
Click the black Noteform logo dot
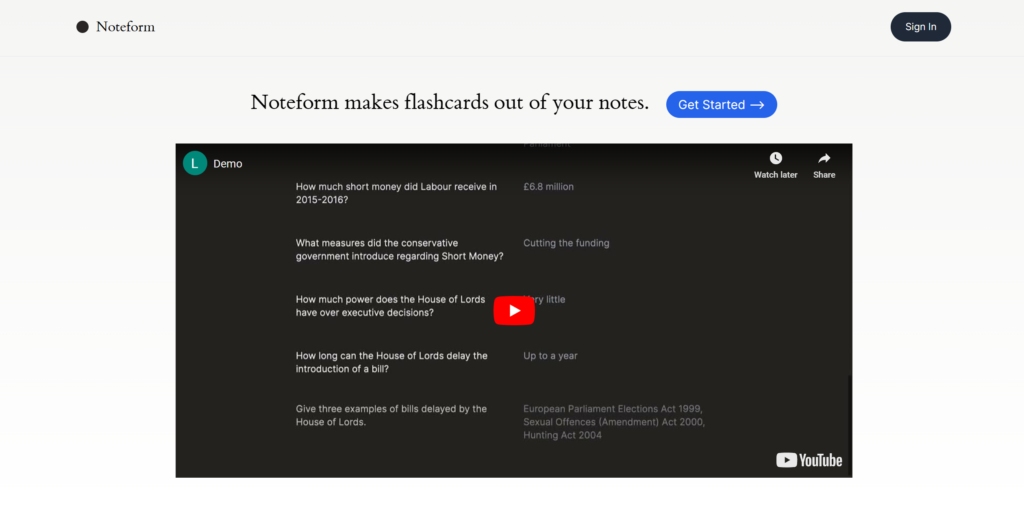tap(82, 27)
